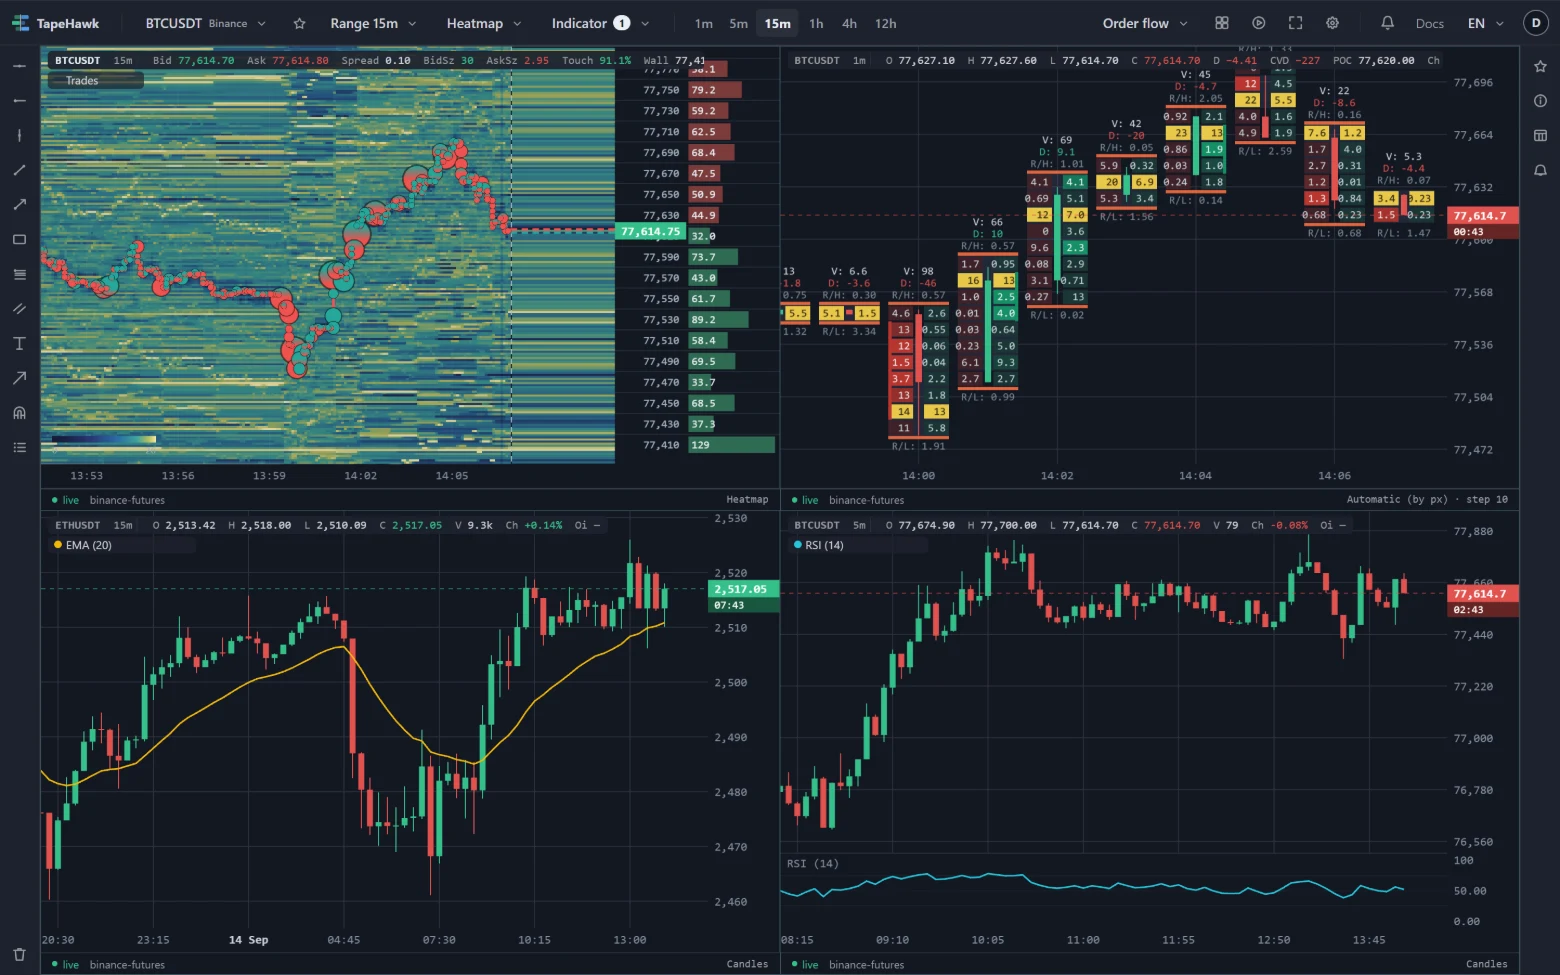The width and height of the screenshot is (1560, 975).
Task: Open the Docs link
Action: point(1429,23)
